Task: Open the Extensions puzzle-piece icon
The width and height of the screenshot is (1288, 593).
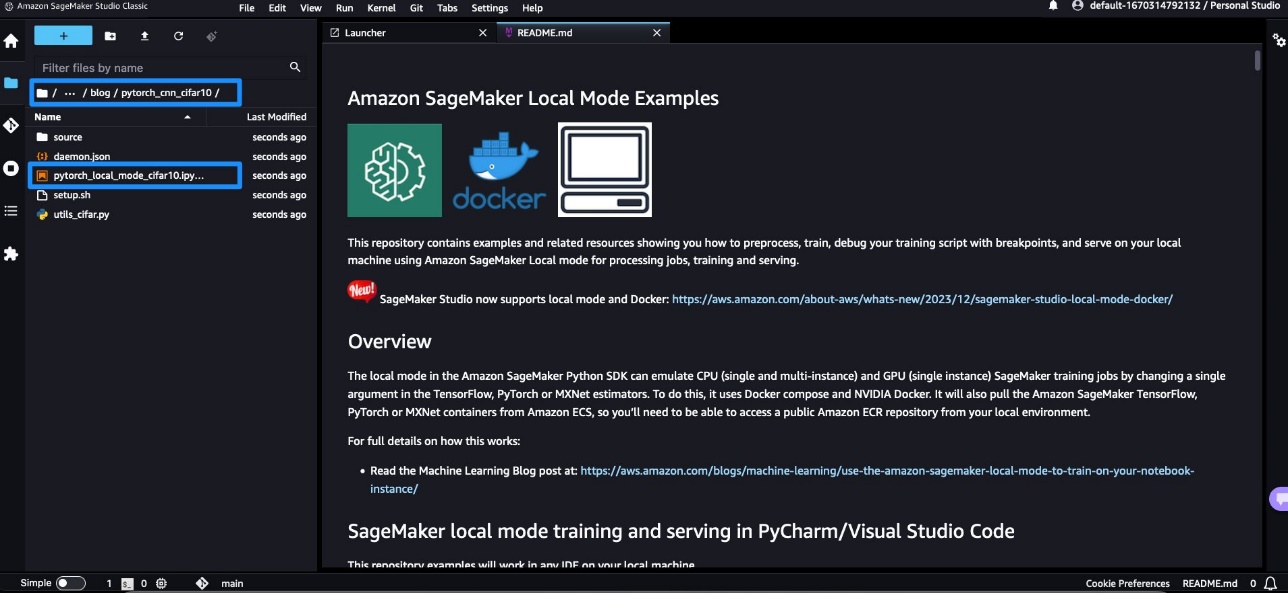Action: (x=11, y=254)
